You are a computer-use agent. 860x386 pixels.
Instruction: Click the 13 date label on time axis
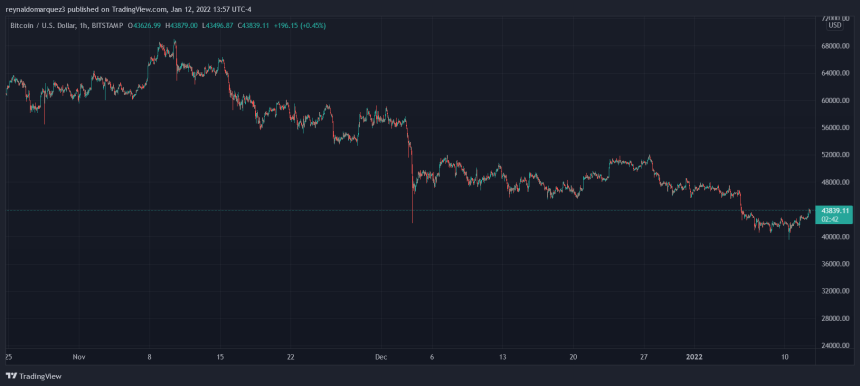502,357
